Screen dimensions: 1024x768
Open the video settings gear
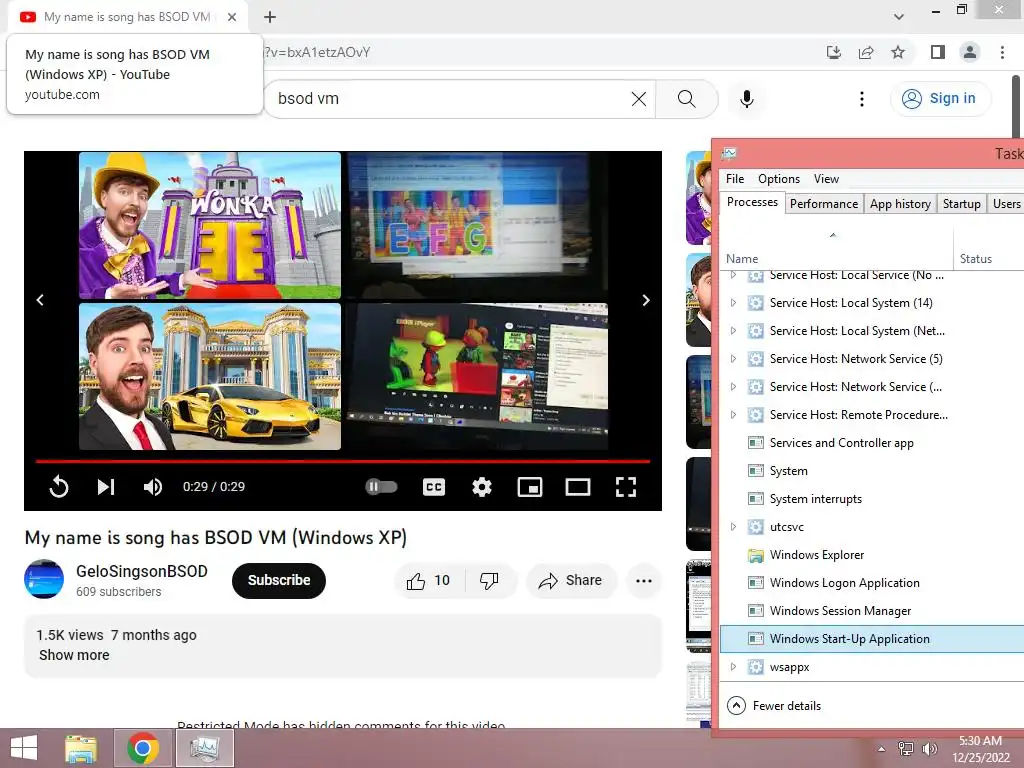coord(482,487)
